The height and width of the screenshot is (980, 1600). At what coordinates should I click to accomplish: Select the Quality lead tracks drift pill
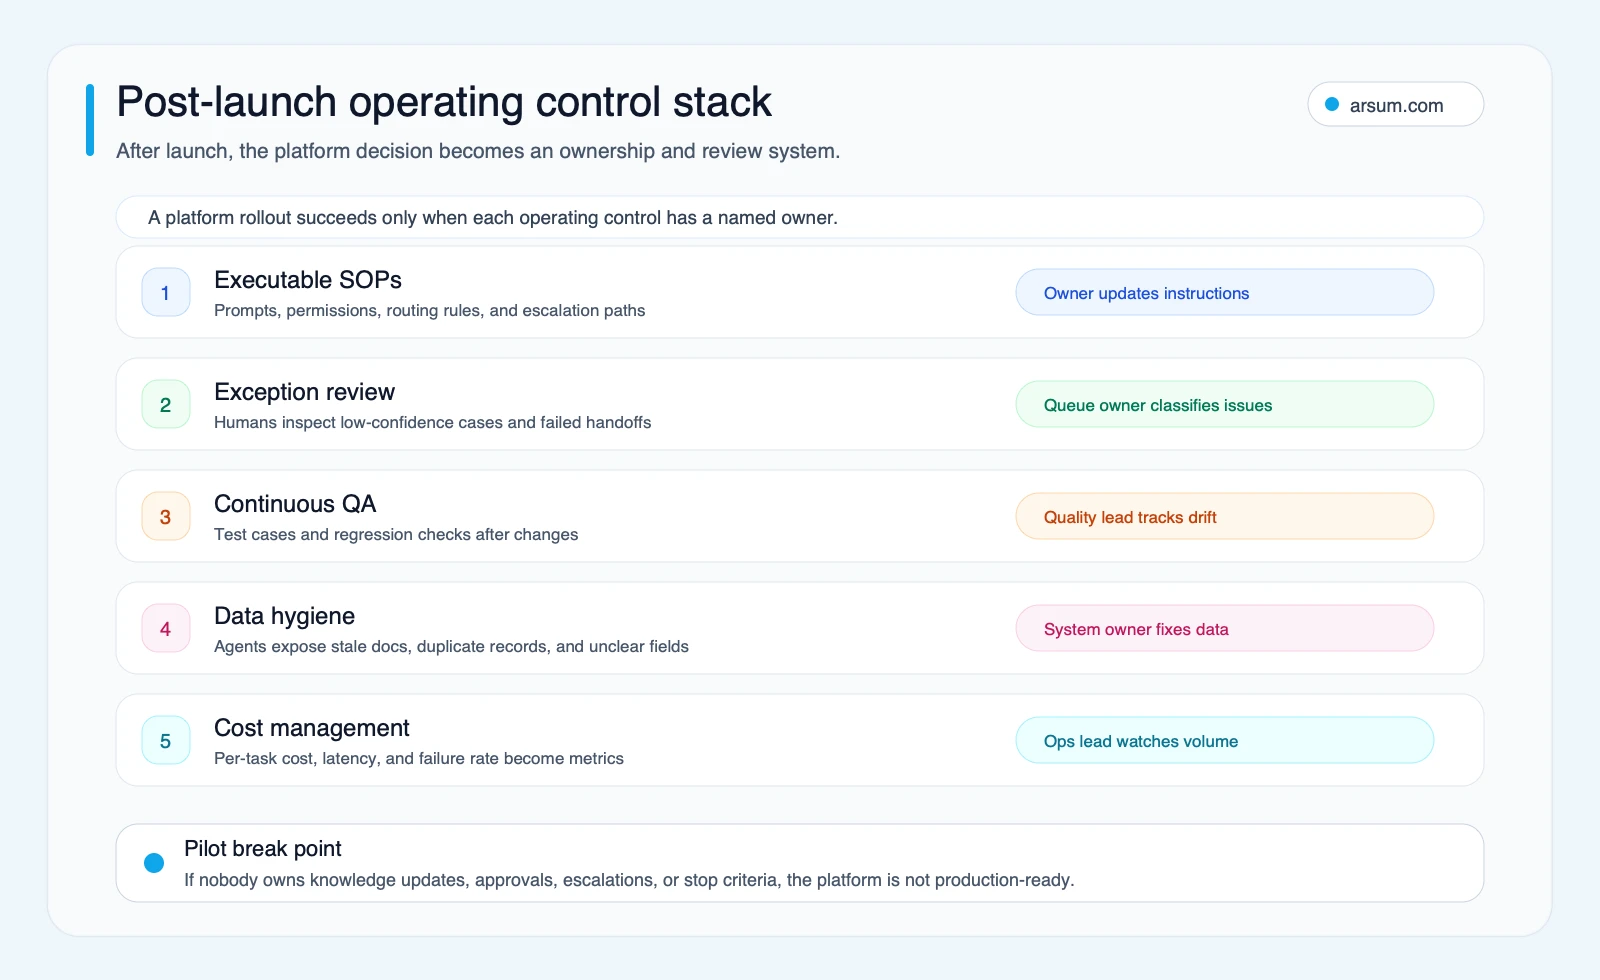(x=1225, y=516)
